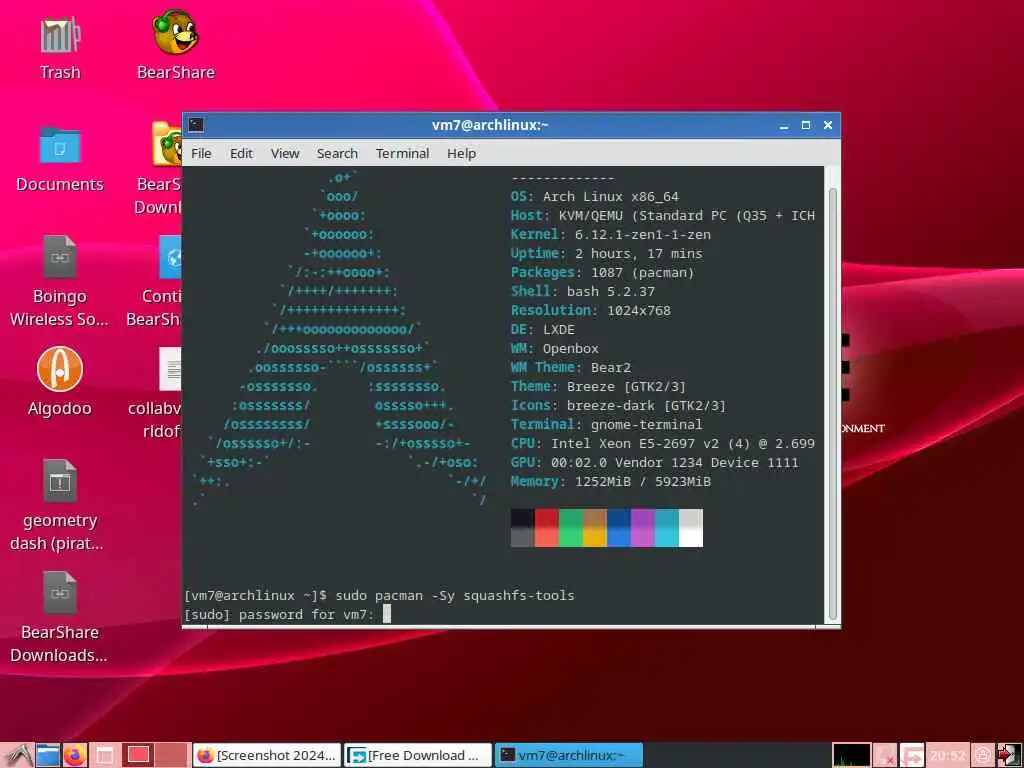Switch to the first red workspace

[138, 755]
